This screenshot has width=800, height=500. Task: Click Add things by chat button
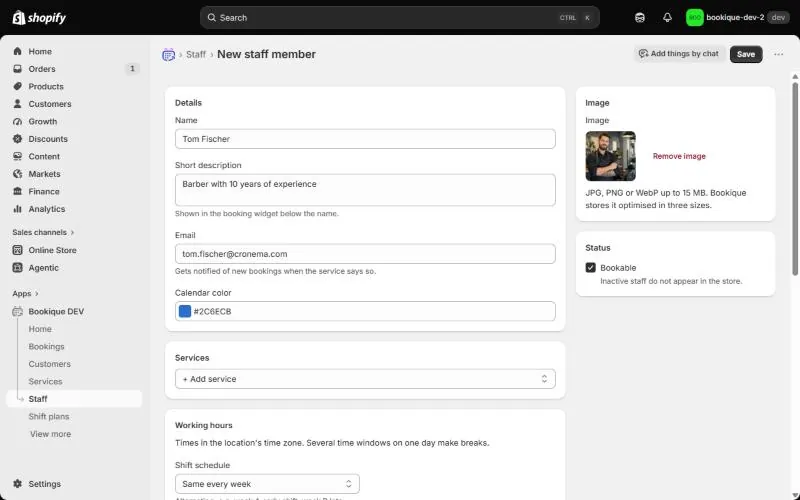click(x=679, y=54)
